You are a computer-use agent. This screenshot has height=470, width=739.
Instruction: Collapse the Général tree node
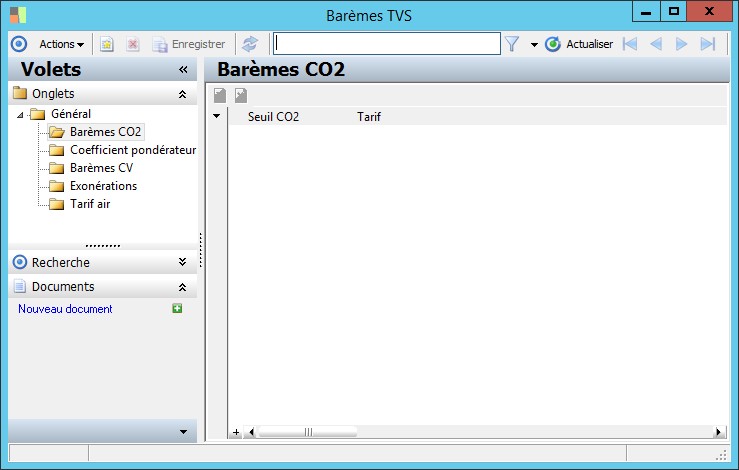pyautogui.click(x=20, y=115)
